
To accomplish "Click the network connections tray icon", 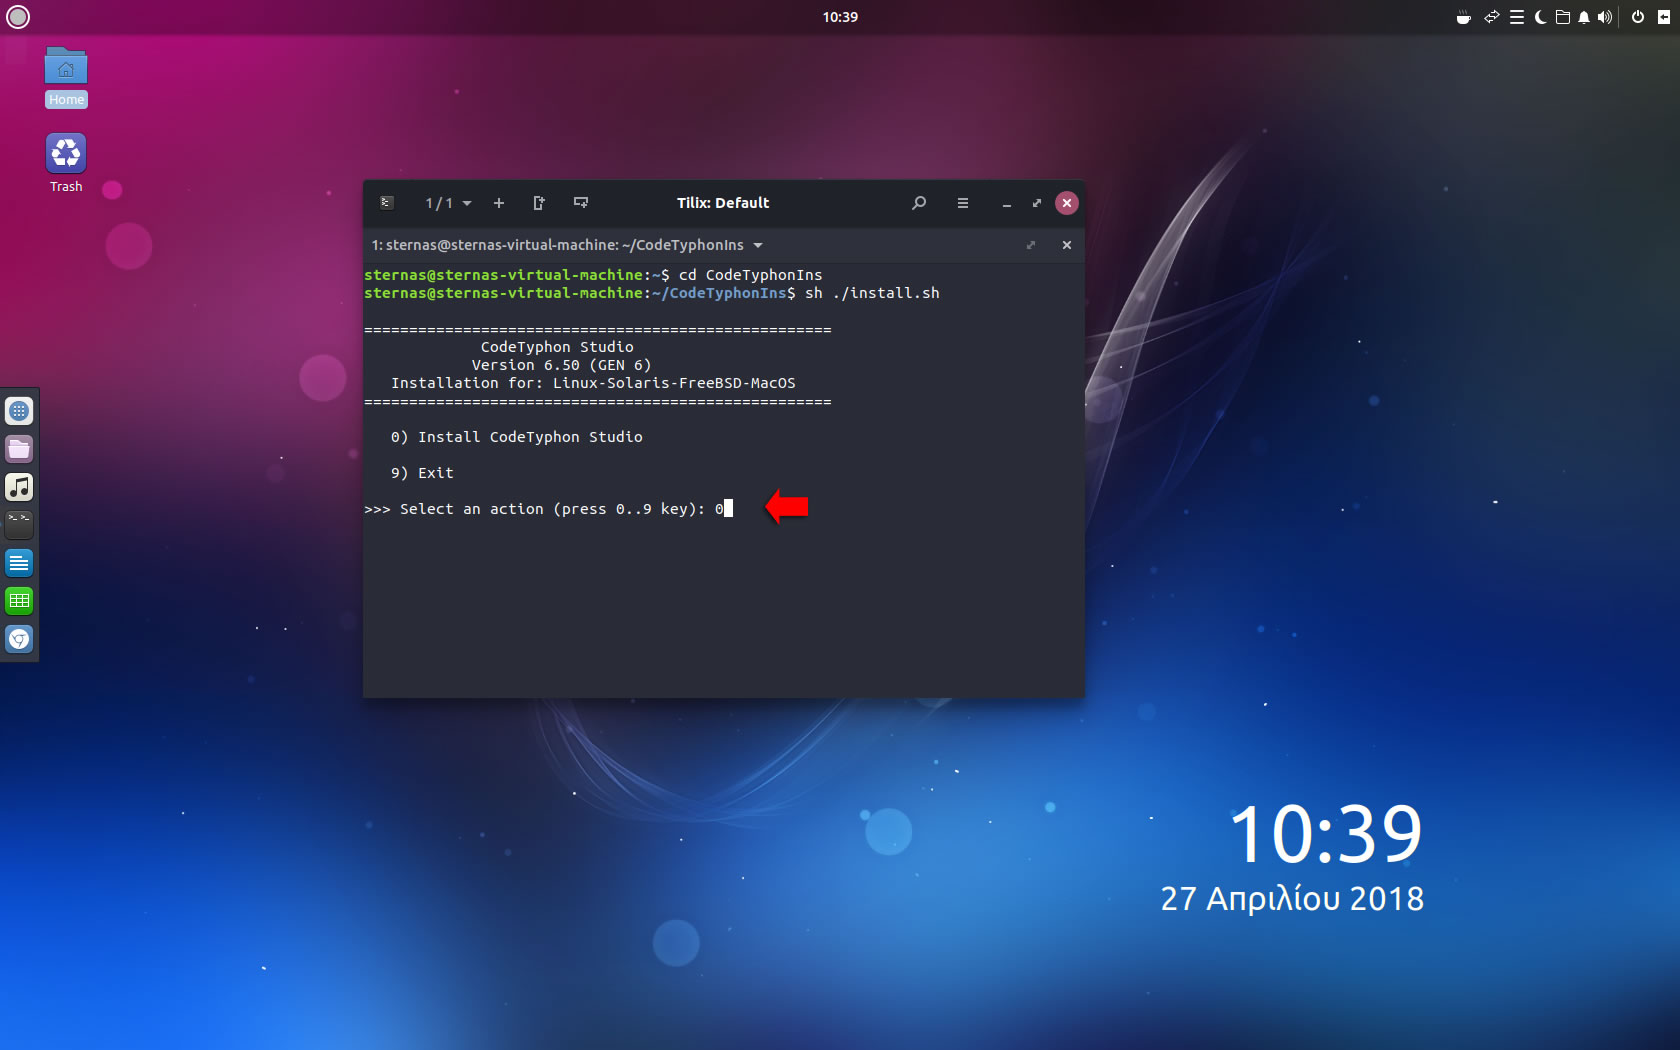I will click(x=1491, y=17).
